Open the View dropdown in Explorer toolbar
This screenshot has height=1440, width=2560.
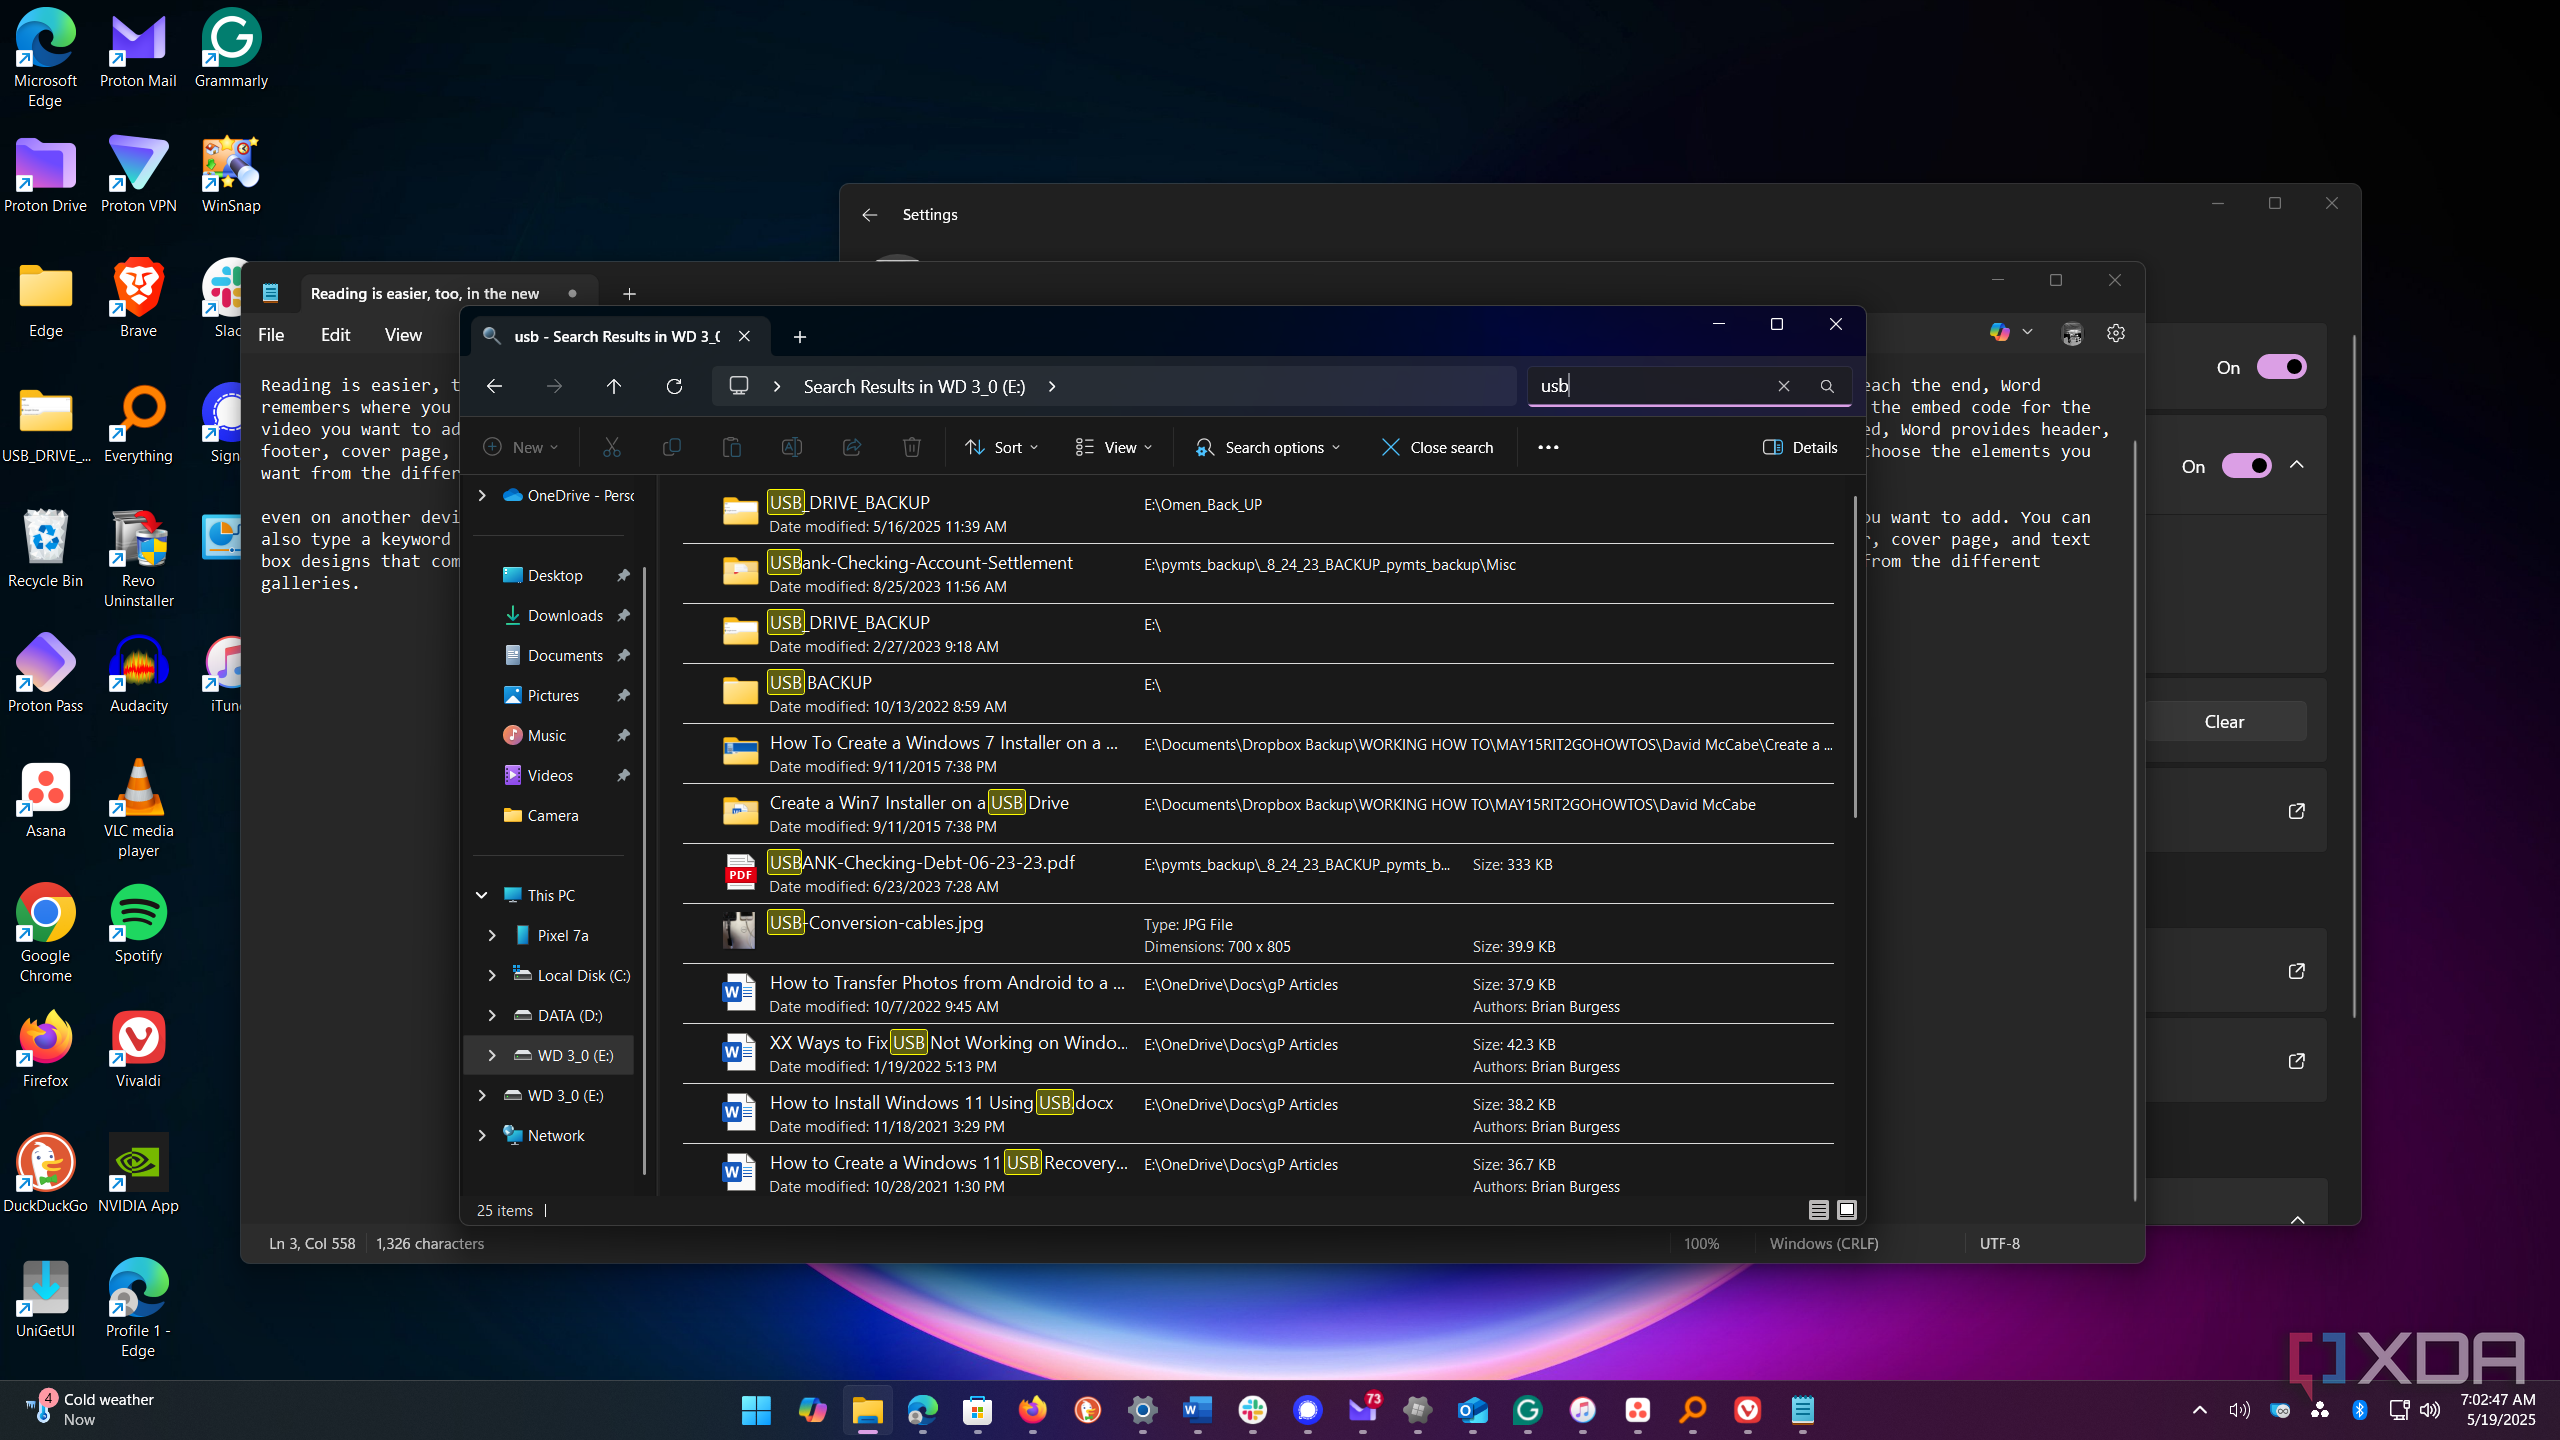tap(1114, 447)
